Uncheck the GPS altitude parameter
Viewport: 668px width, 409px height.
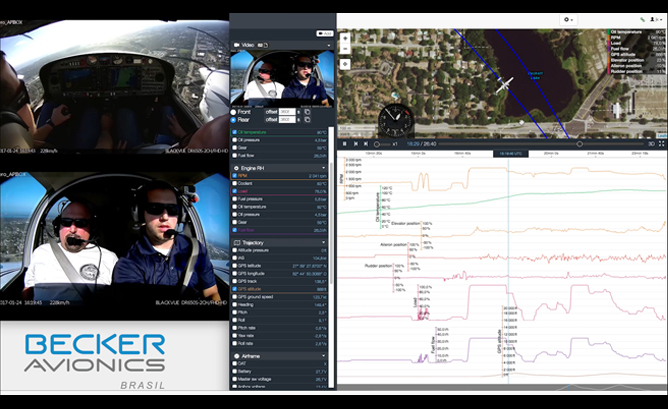pyautogui.click(x=234, y=289)
